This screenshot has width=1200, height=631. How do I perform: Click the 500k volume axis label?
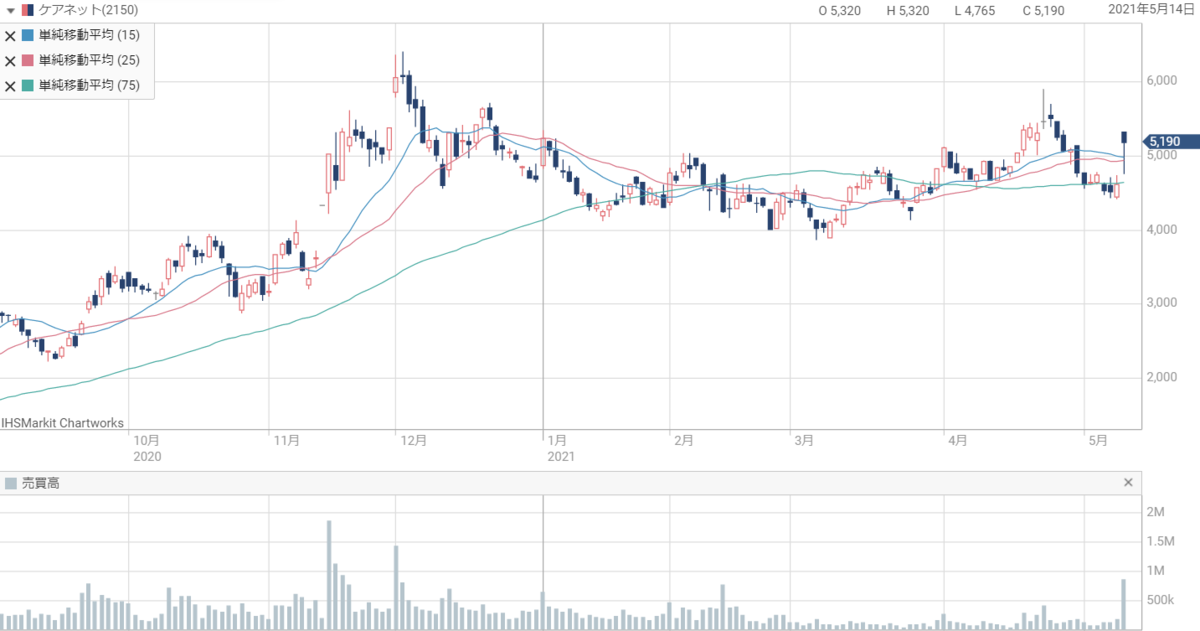coord(1160,600)
